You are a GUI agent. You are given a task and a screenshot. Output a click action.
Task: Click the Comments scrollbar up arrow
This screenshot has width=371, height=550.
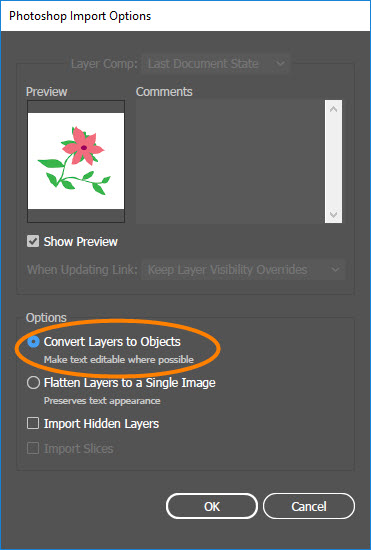[x=333, y=109]
